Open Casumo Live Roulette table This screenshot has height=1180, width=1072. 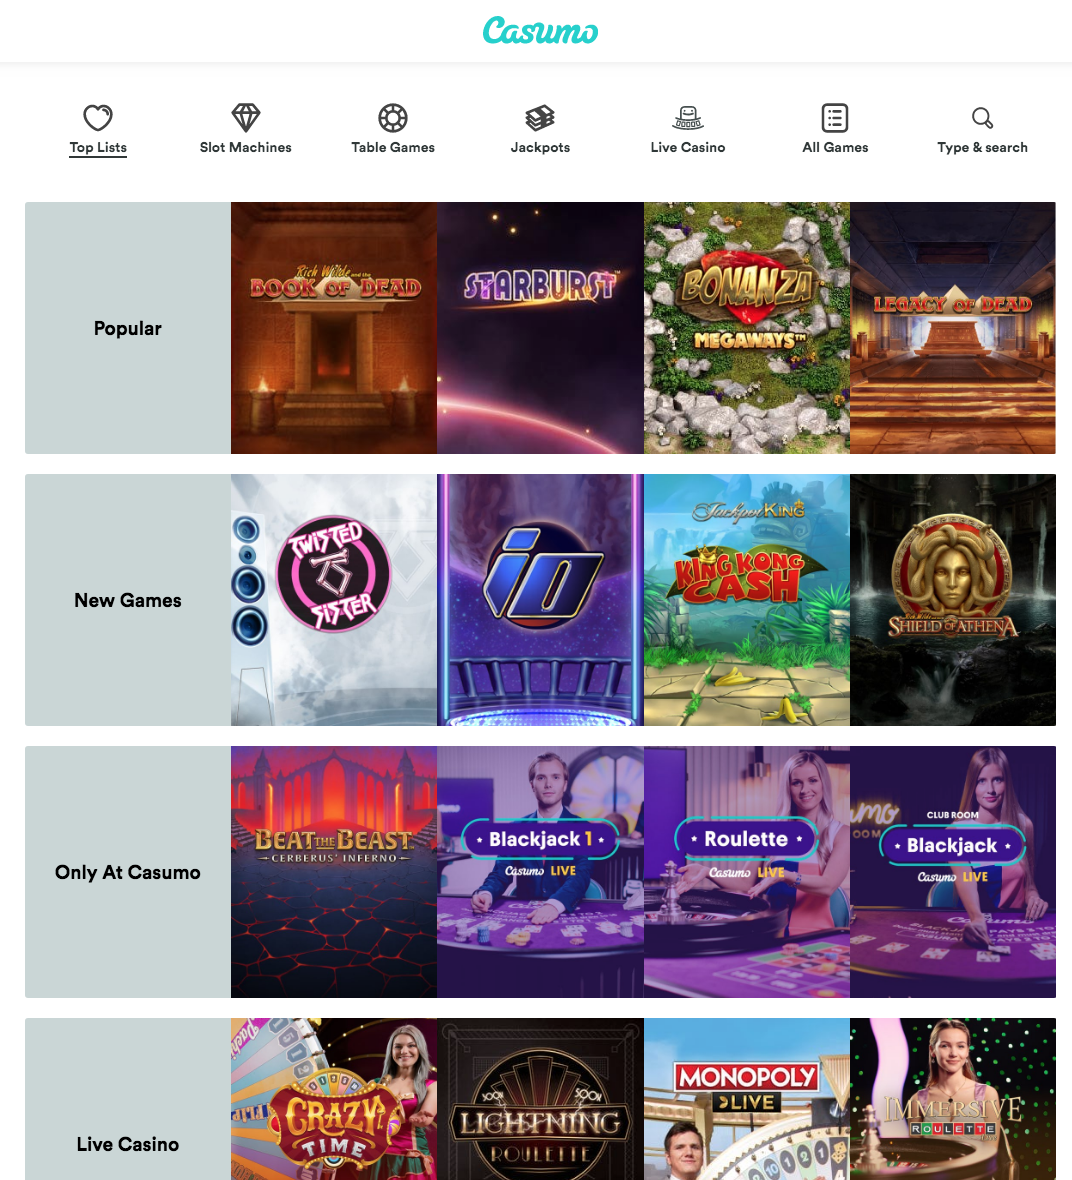pos(747,871)
